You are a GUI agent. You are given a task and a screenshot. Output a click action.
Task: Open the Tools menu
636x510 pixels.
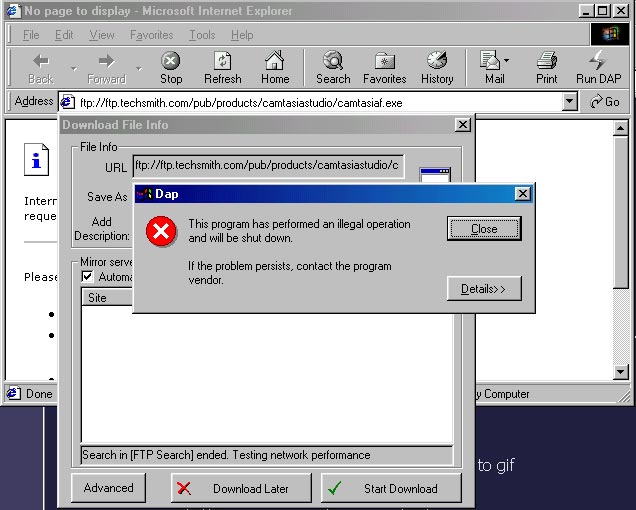click(202, 35)
